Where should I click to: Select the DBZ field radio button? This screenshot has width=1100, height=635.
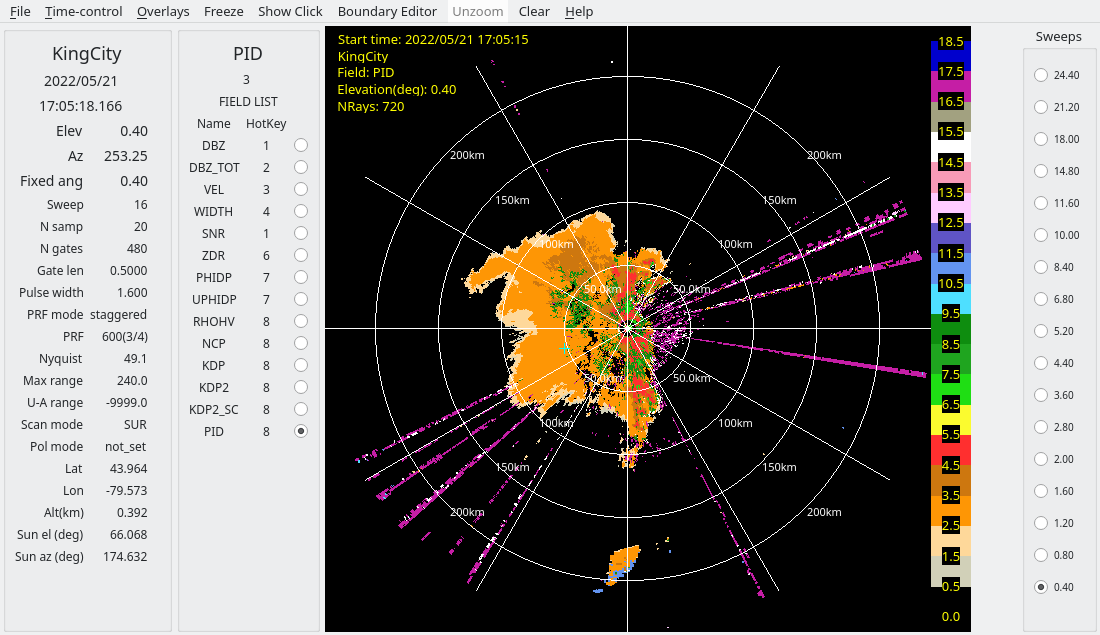301,146
